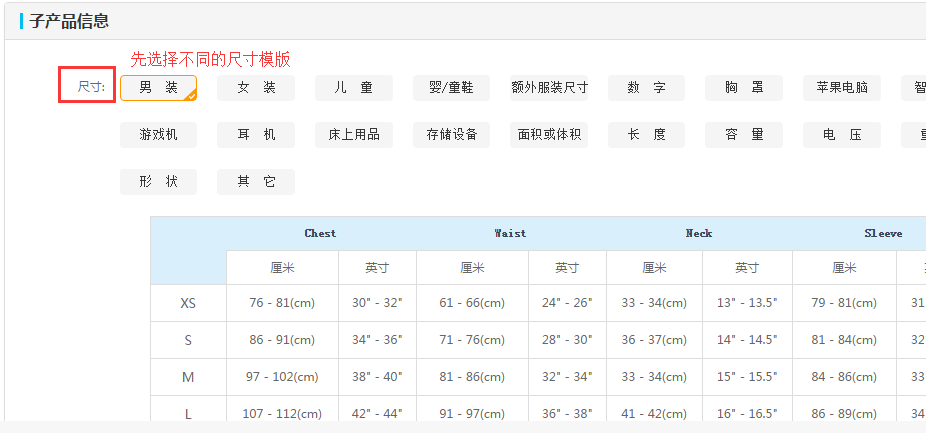Click the XS row label in table

(188, 303)
